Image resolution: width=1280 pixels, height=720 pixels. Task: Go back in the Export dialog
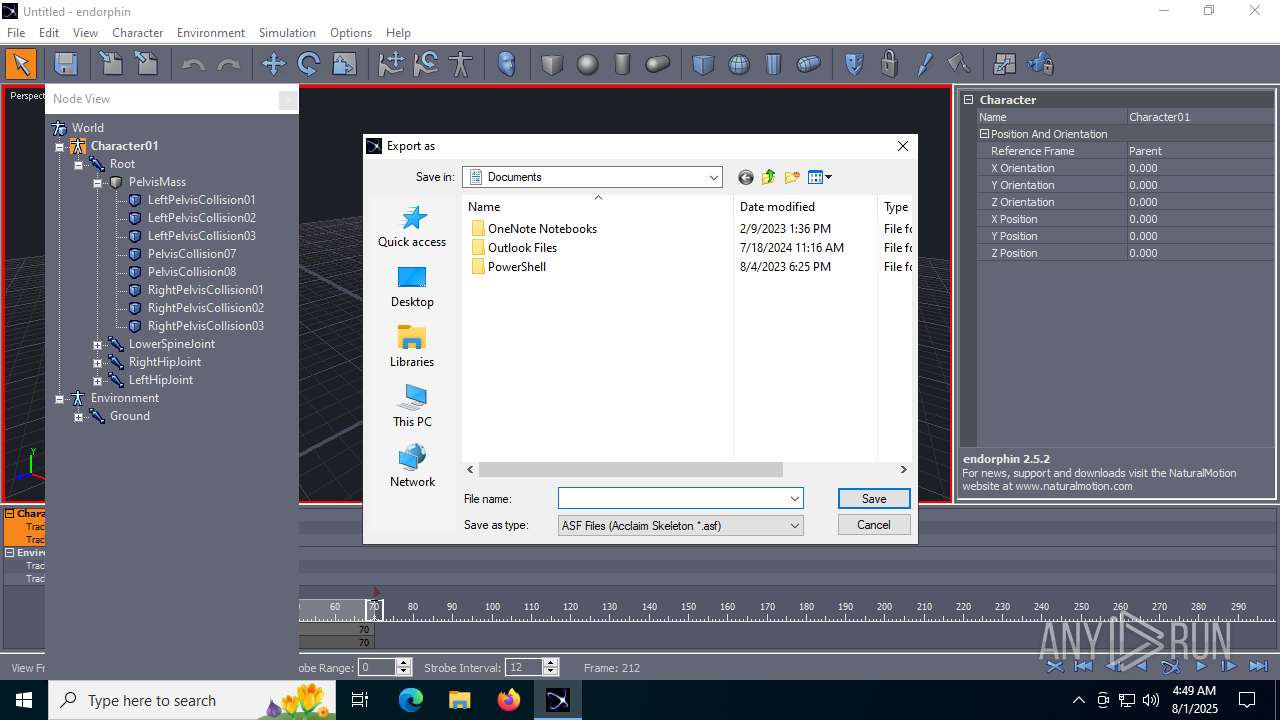[x=745, y=177]
